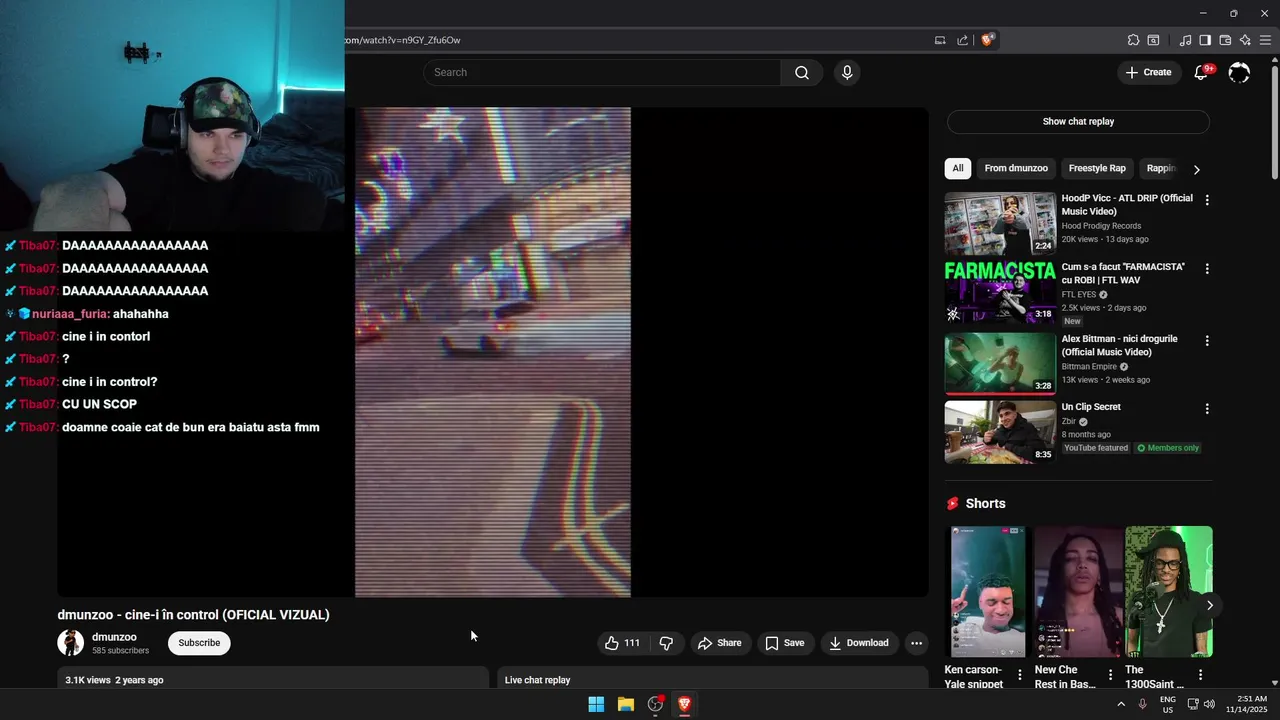Dislike the video with thumbs down
Image resolution: width=1280 pixels, height=720 pixels.
pos(666,643)
